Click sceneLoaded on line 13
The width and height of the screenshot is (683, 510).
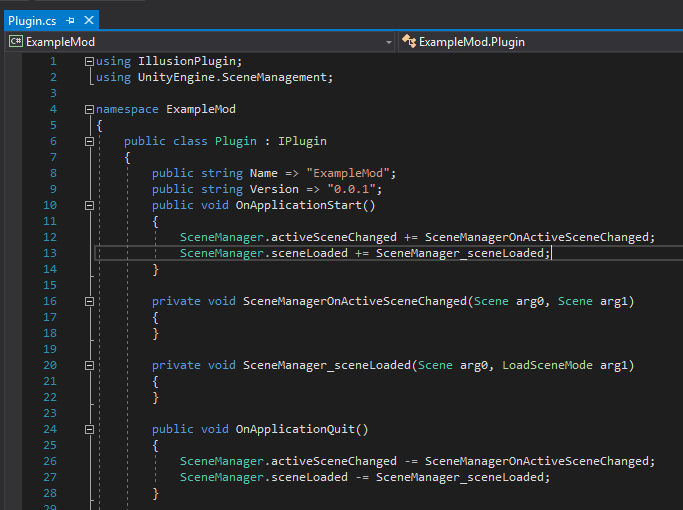pos(309,253)
